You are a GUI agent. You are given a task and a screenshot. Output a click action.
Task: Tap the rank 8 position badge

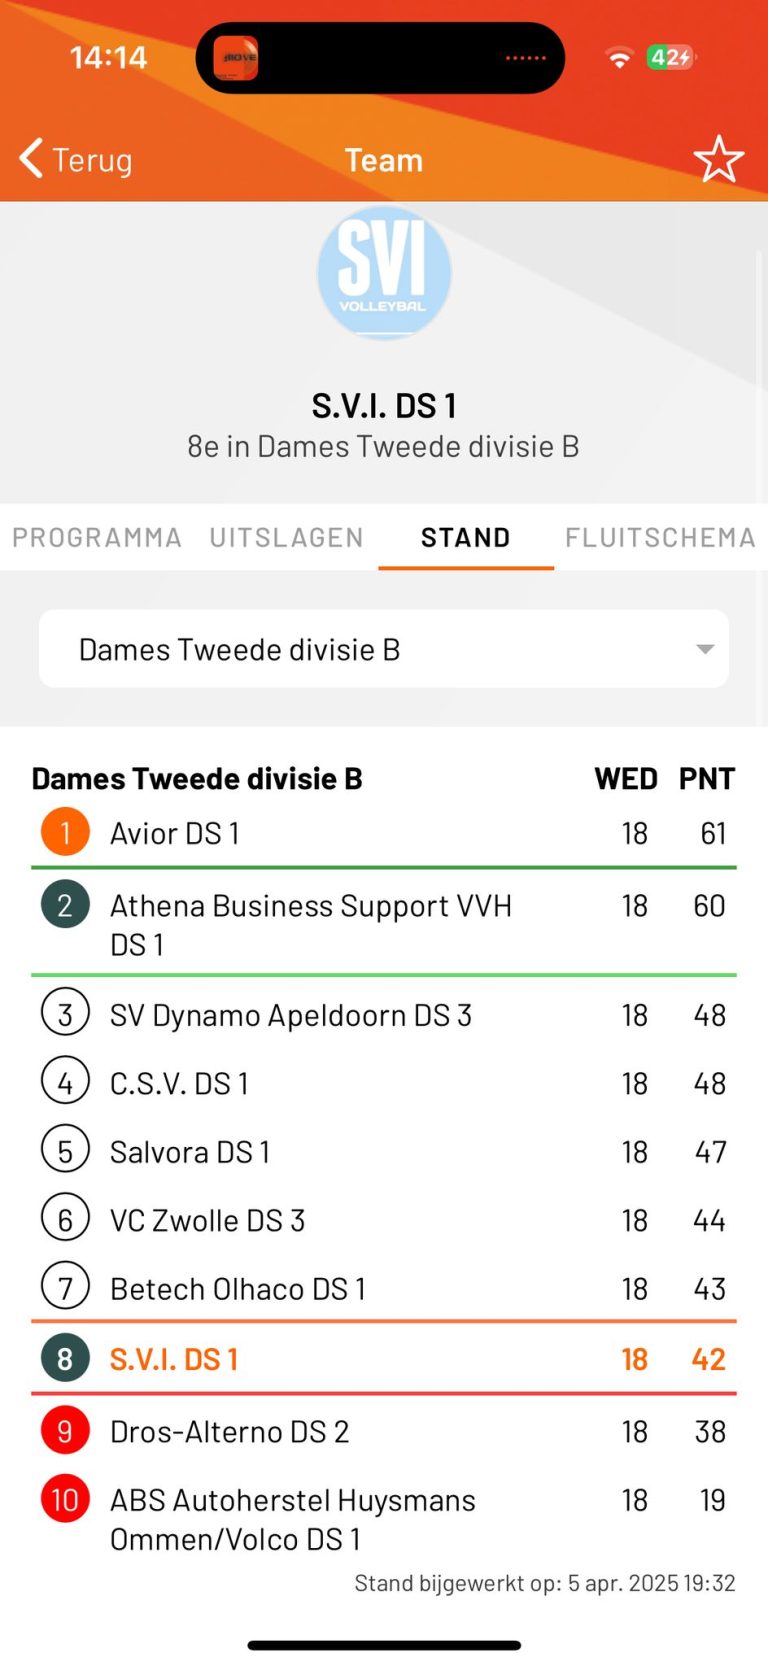click(65, 1359)
